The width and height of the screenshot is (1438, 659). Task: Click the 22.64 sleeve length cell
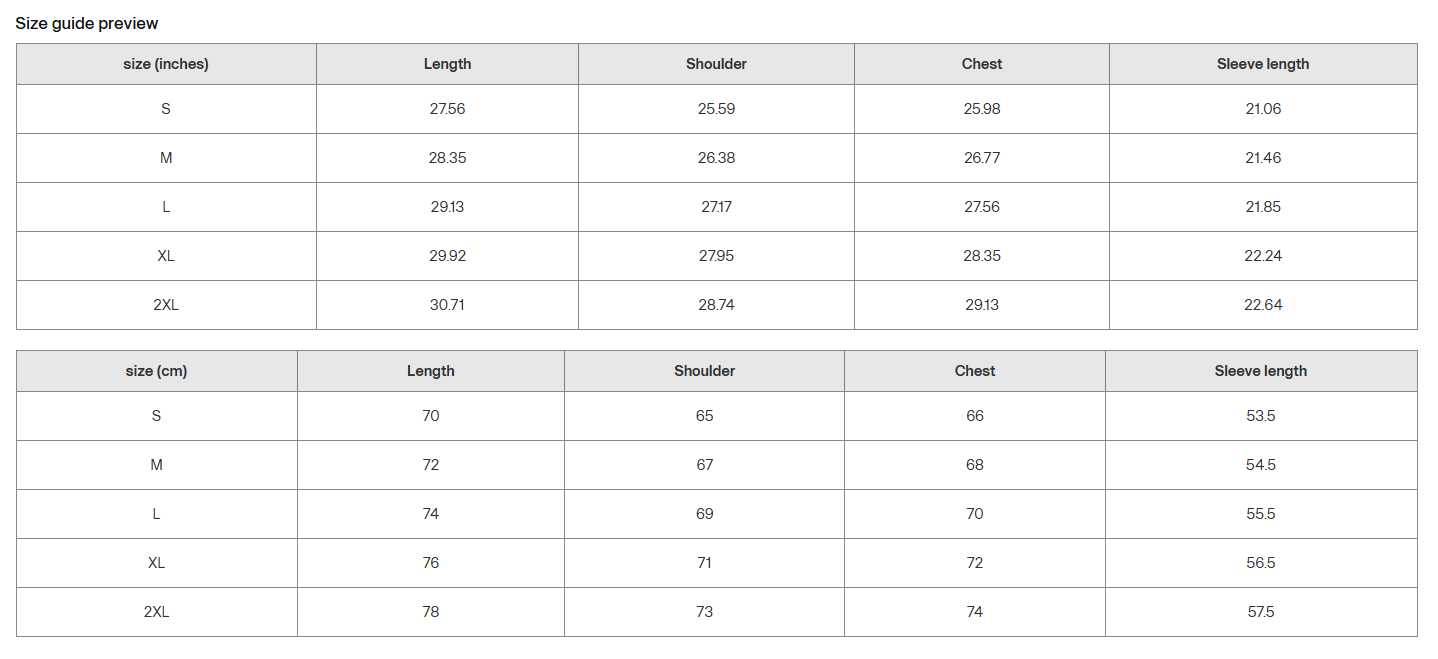pos(1263,305)
